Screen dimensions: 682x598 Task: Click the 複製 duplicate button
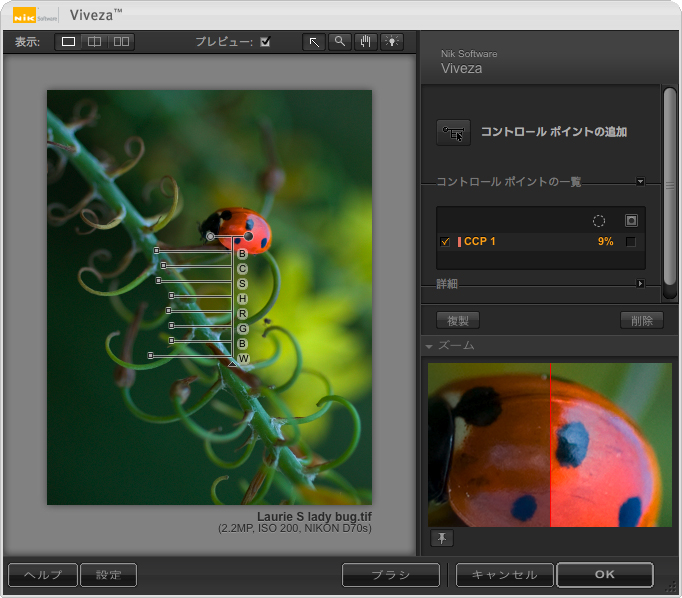(458, 321)
